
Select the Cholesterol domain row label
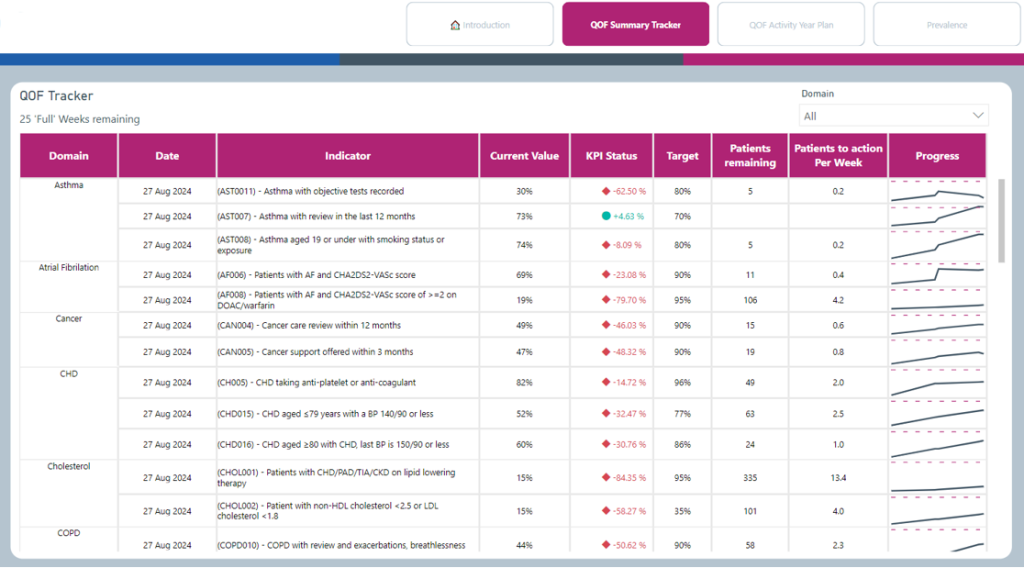[69, 466]
